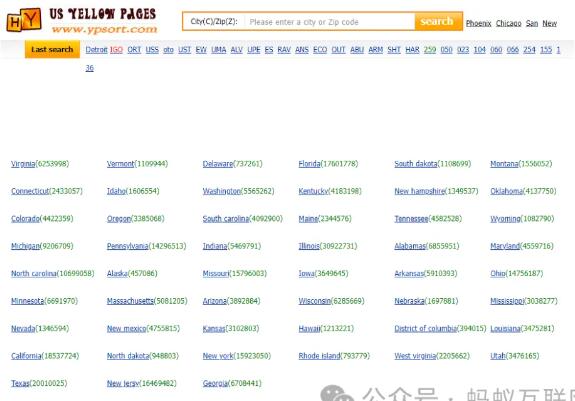Go to California business listings
Image resolution: width=575 pixels, height=401 pixels.
26,356
